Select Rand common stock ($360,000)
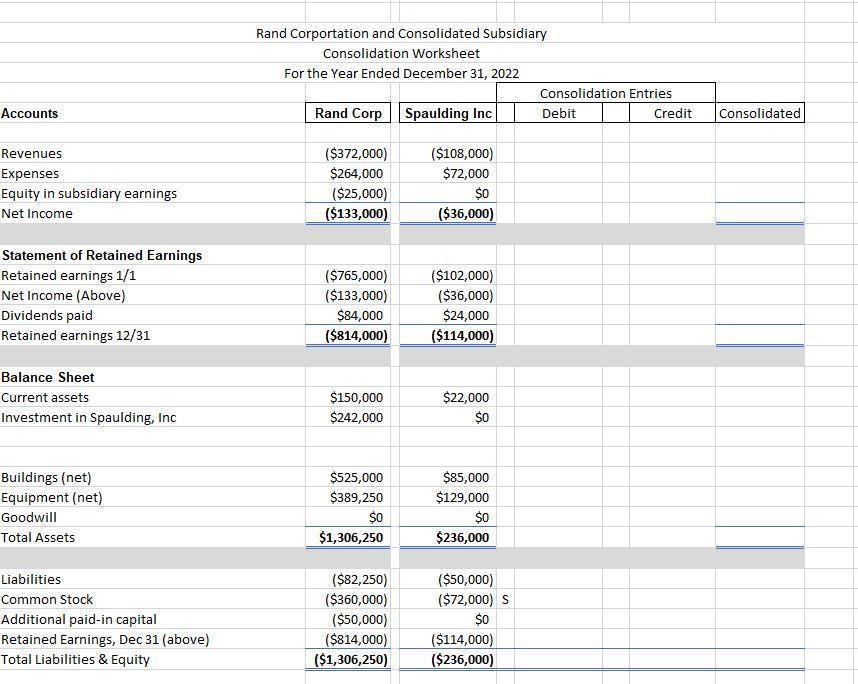 click(x=356, y=600)
